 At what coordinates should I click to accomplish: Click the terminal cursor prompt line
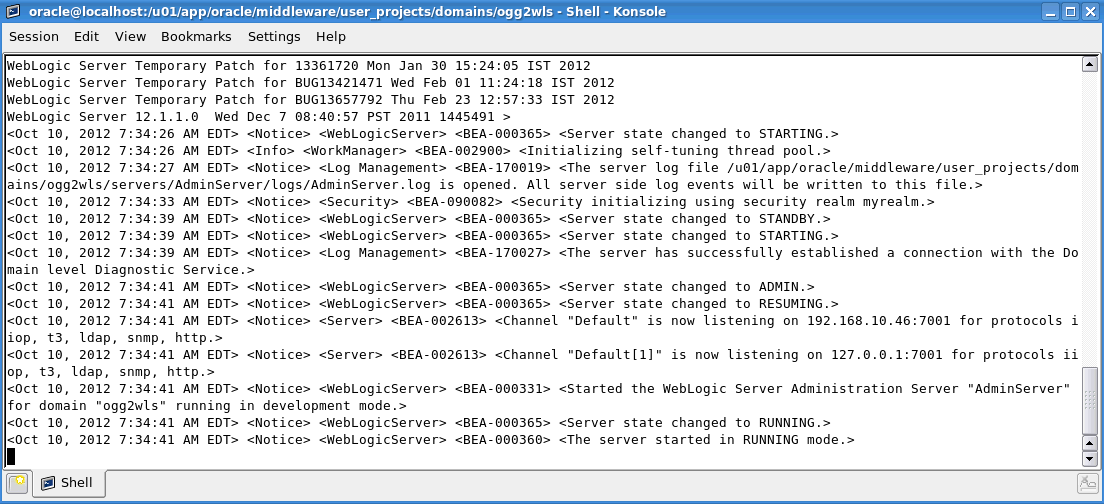click(x=12, y=457)
